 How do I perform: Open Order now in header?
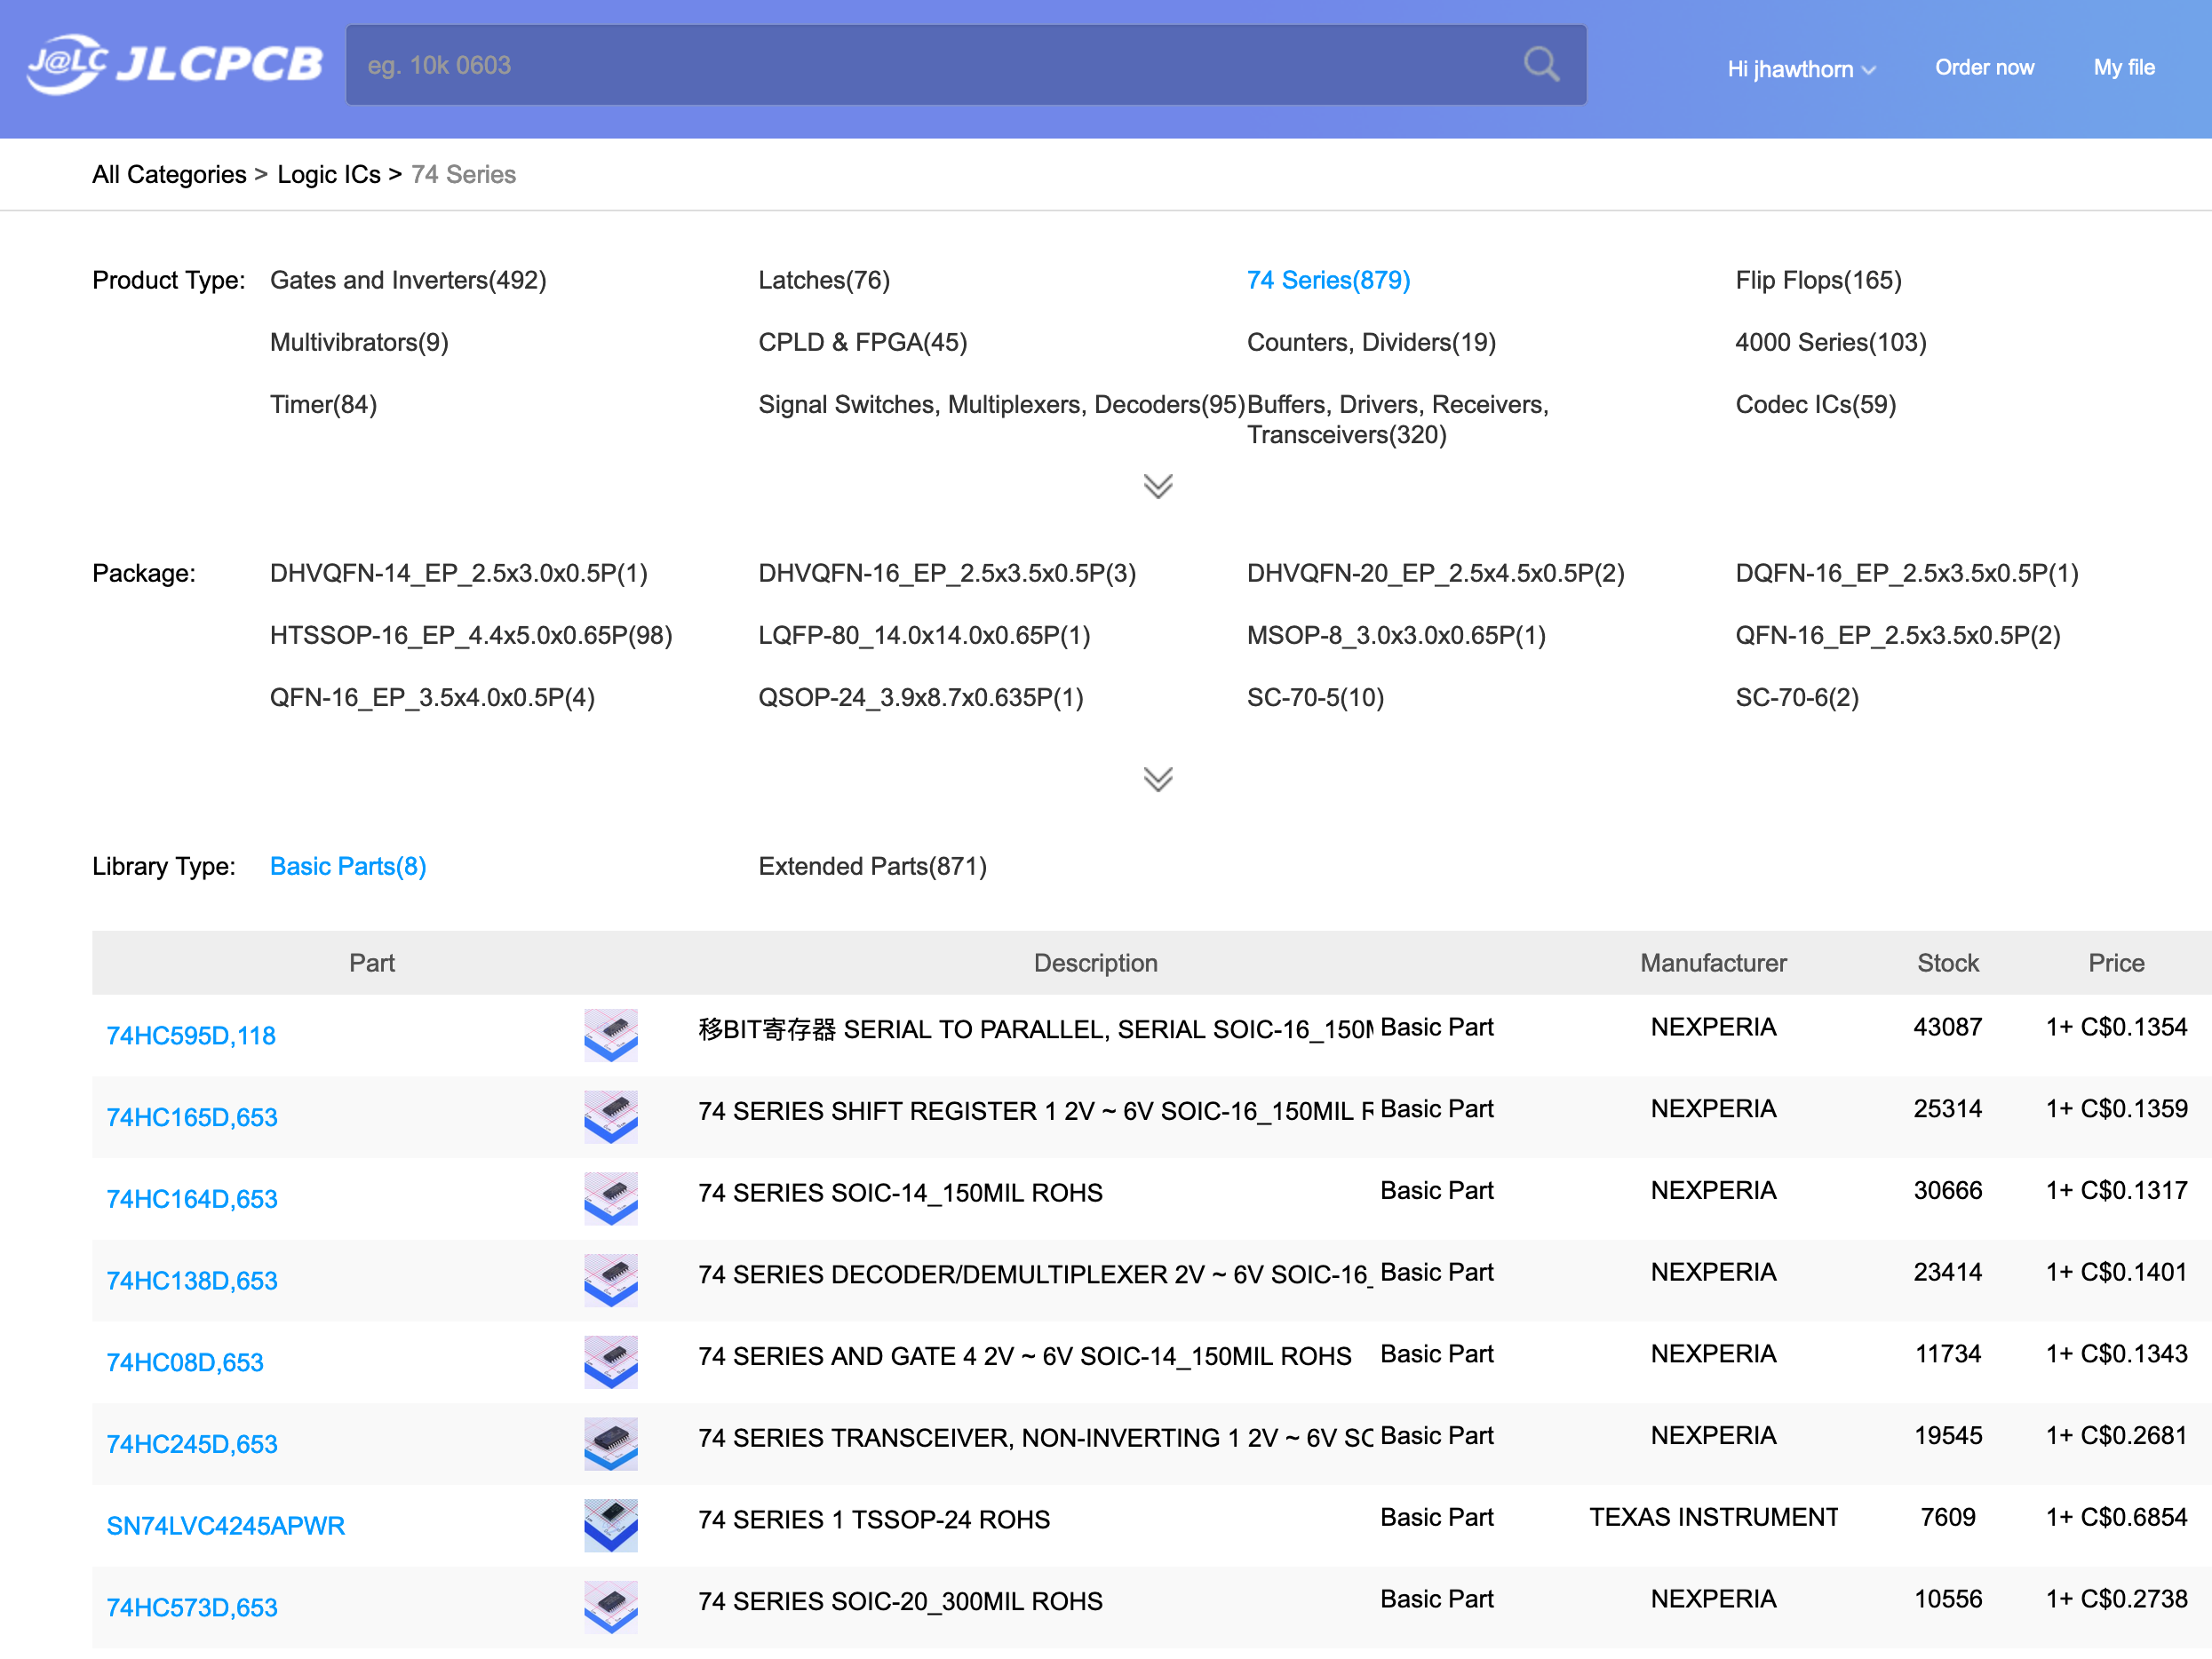(1984, 67)
